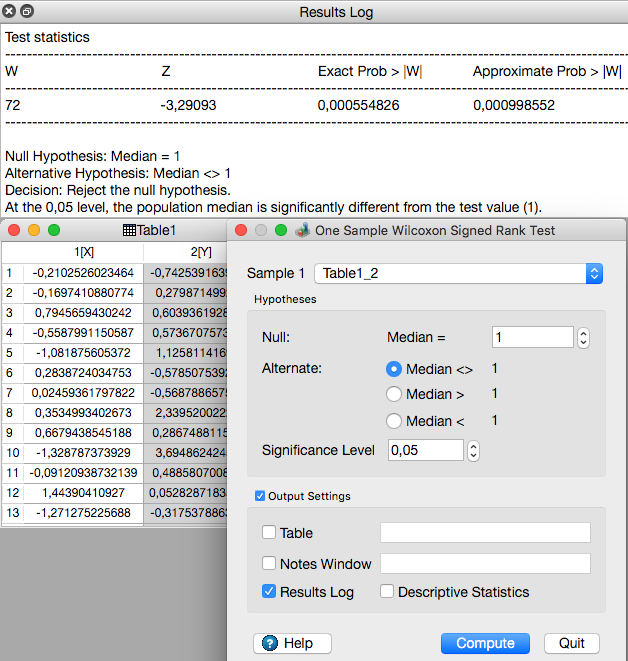The image size is (628, 661).
Task: Click Results Log pin icon
Action: (10, 12)
